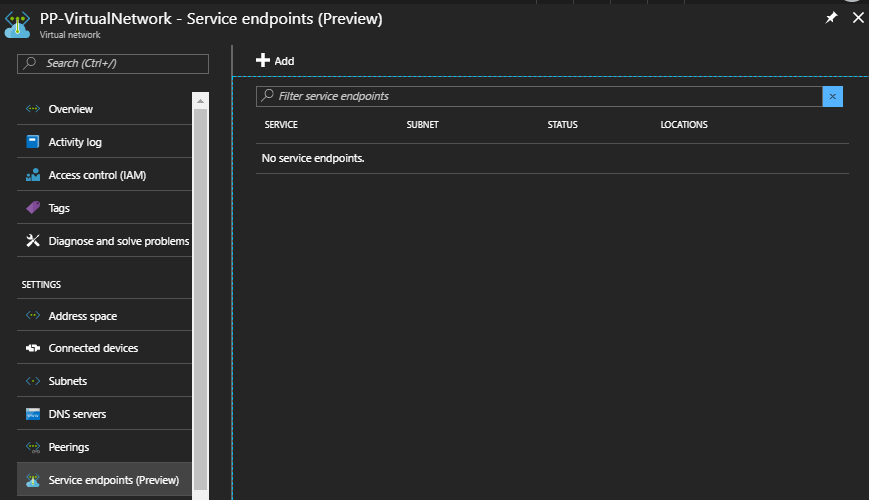Click the Search (Ctrl+/) box
The width and height of the screenshot is (869, 500).
[x=113, y=64]
